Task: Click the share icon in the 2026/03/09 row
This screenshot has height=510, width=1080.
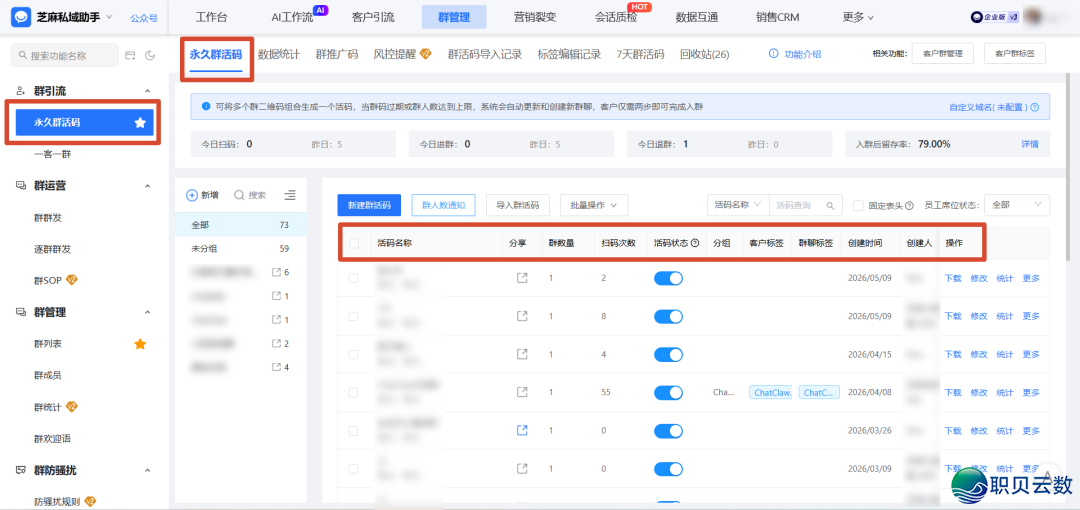Action: 522,468
